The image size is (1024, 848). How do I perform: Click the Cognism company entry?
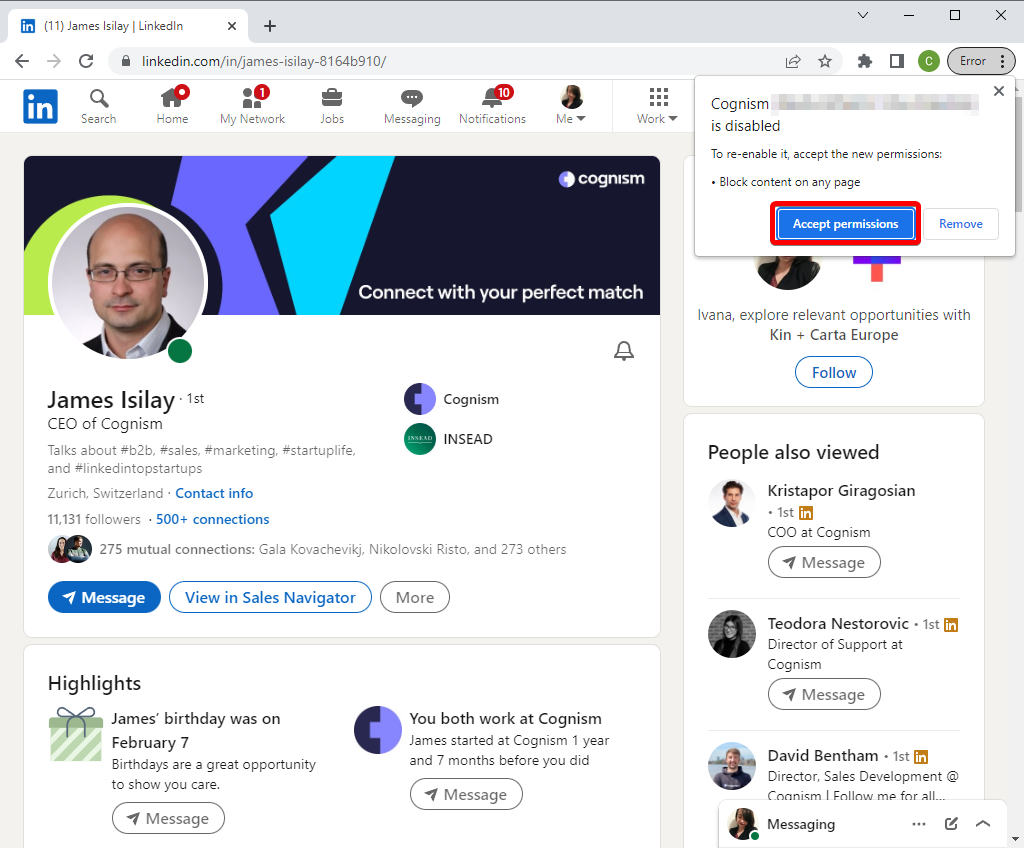[x=451, y=399]
